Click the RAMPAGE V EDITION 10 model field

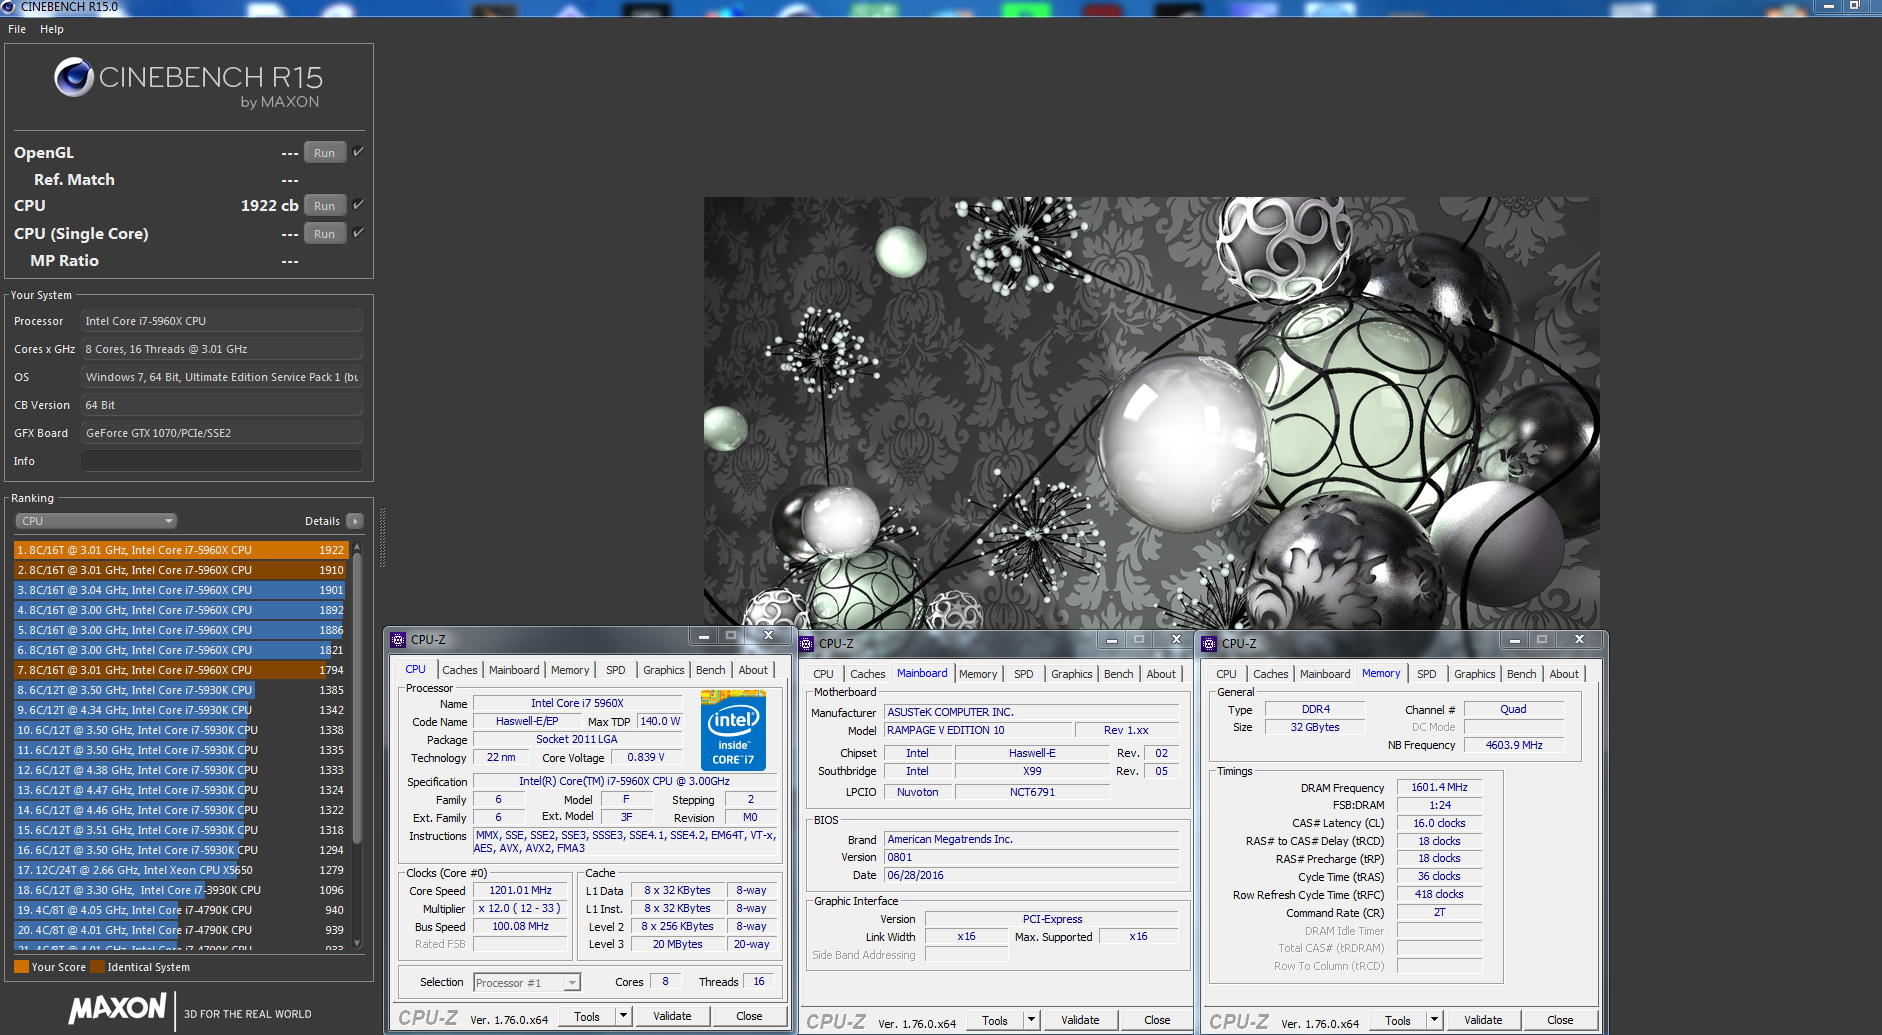(977, 730)
